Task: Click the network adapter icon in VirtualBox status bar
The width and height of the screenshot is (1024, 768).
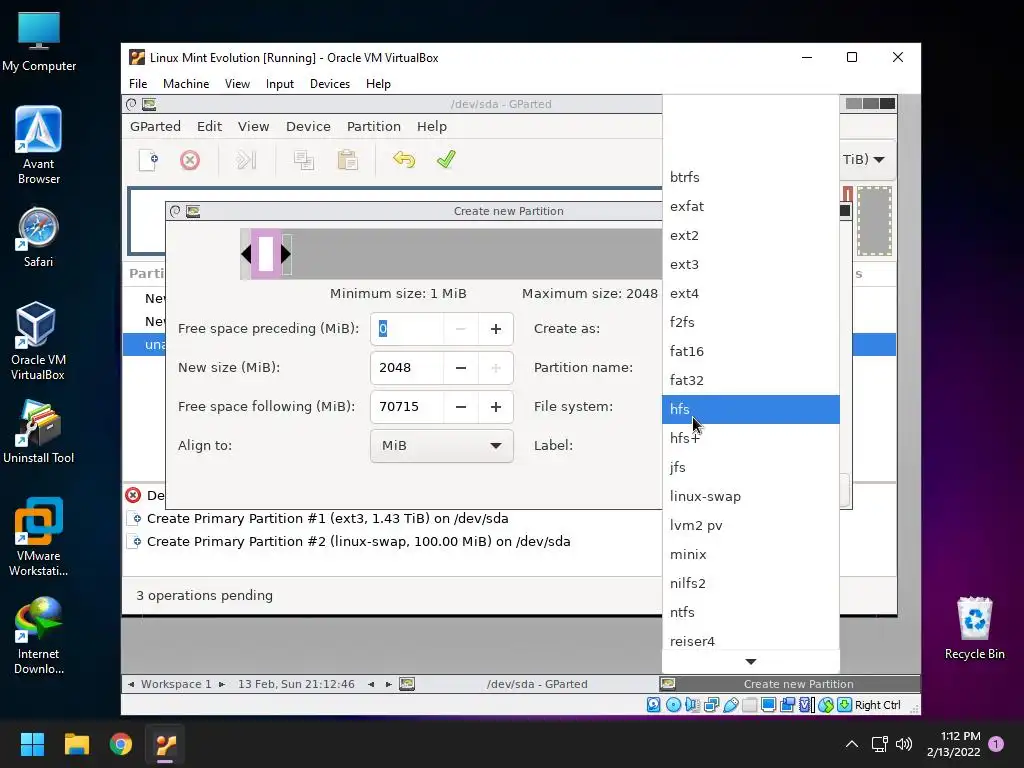Action: coord(711,705)
